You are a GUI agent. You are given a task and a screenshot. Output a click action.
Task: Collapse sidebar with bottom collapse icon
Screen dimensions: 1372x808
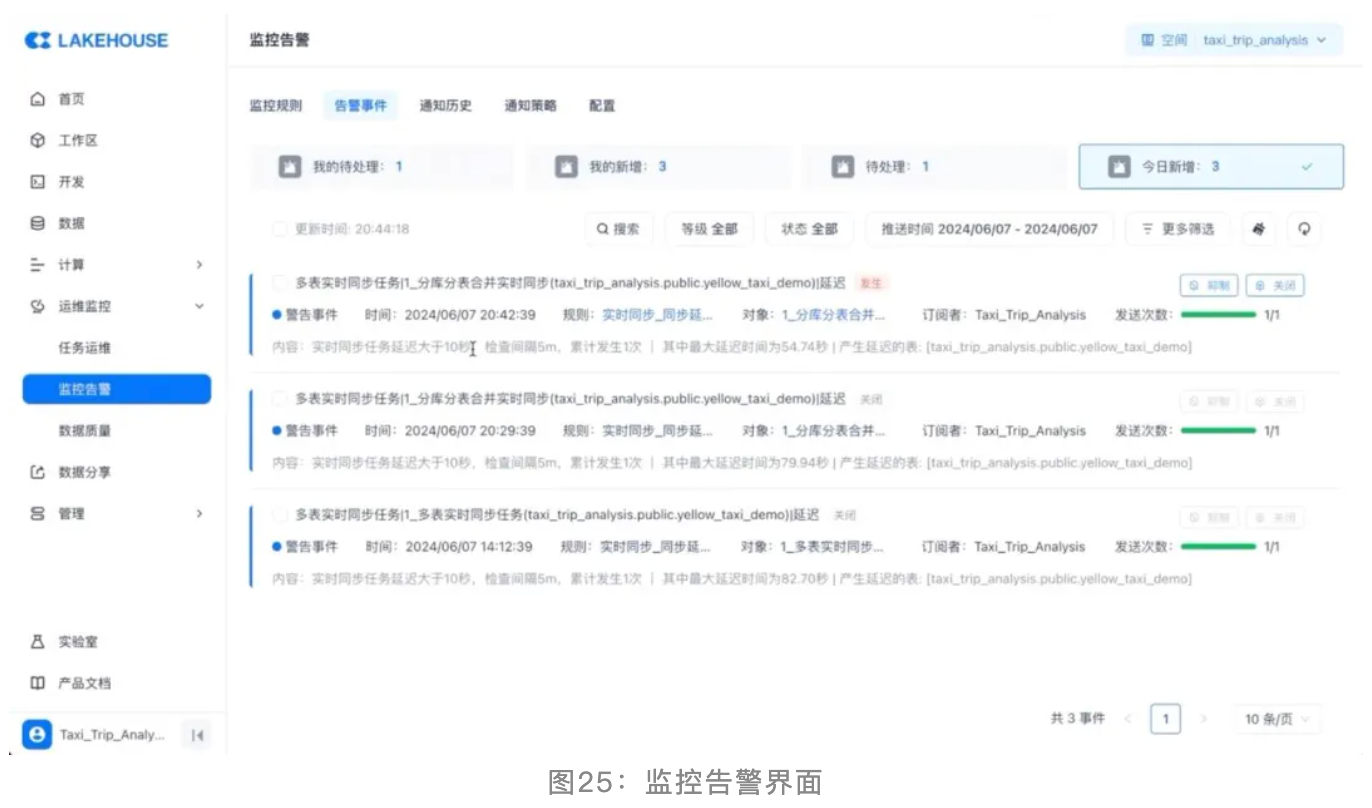(197, 736)
